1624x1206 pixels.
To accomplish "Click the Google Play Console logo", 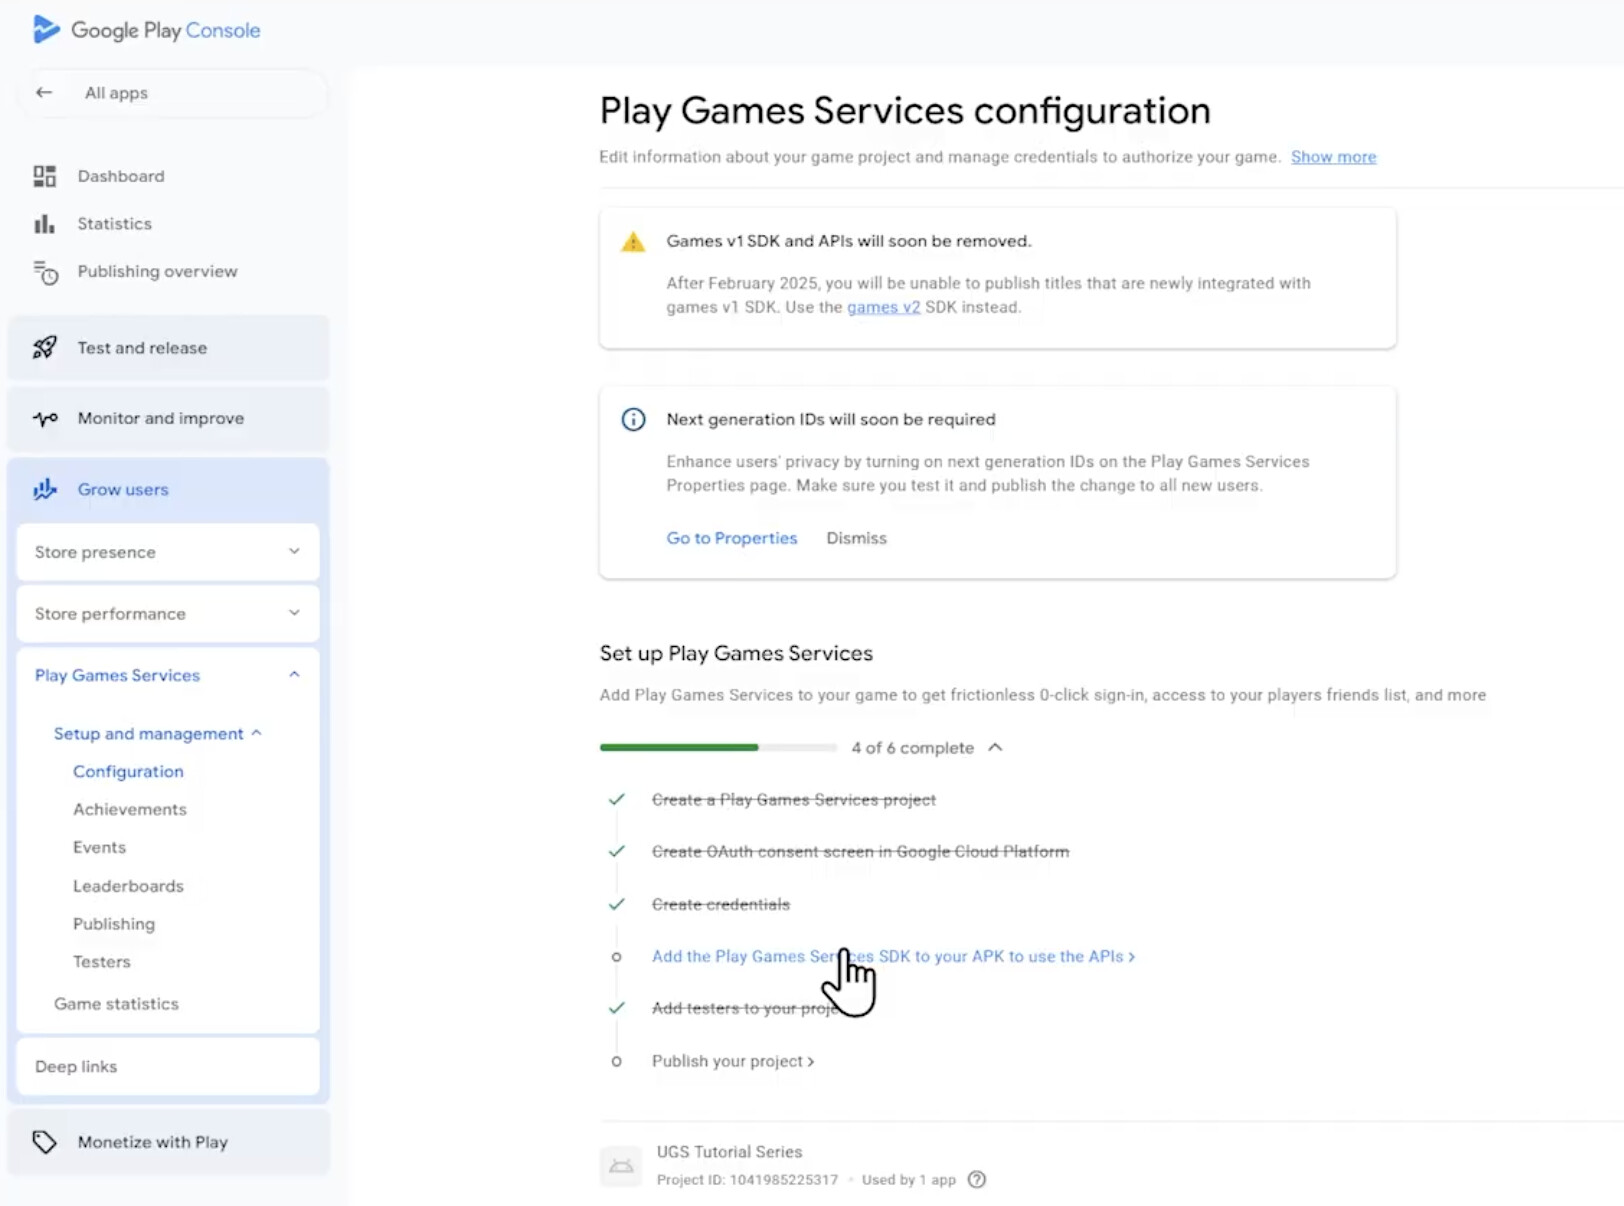I will coord(146,30).
